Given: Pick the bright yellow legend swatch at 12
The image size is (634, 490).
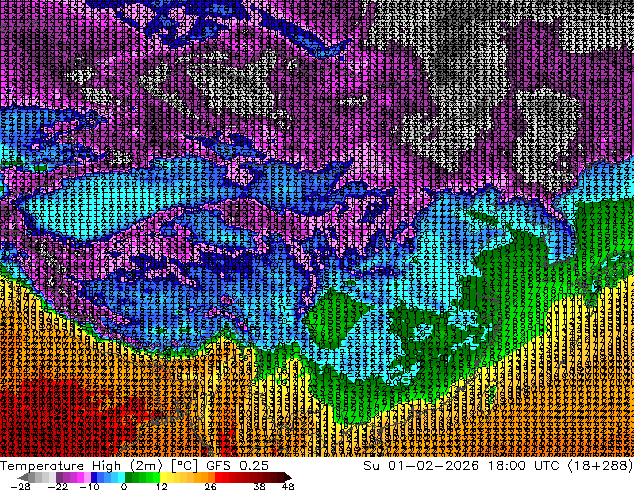Looking at the screenshot, I should [163, 477].
